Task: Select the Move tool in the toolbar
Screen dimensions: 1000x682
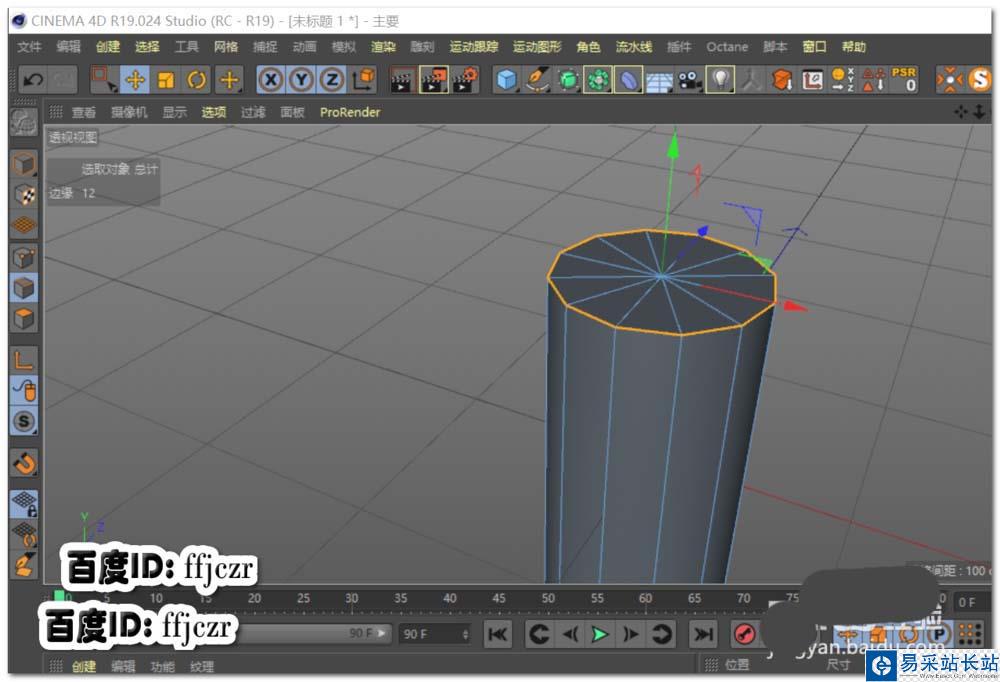Action: click(x=135, y=80)
